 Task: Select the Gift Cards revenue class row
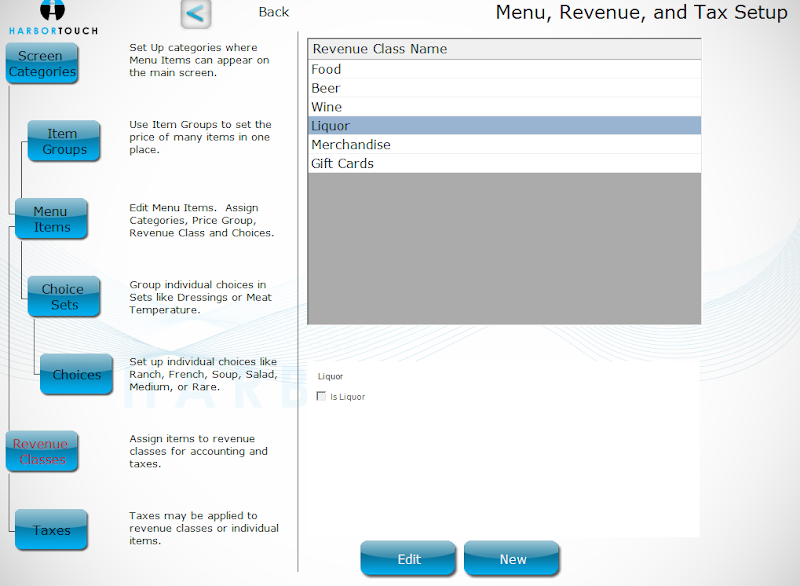[505, 163]
